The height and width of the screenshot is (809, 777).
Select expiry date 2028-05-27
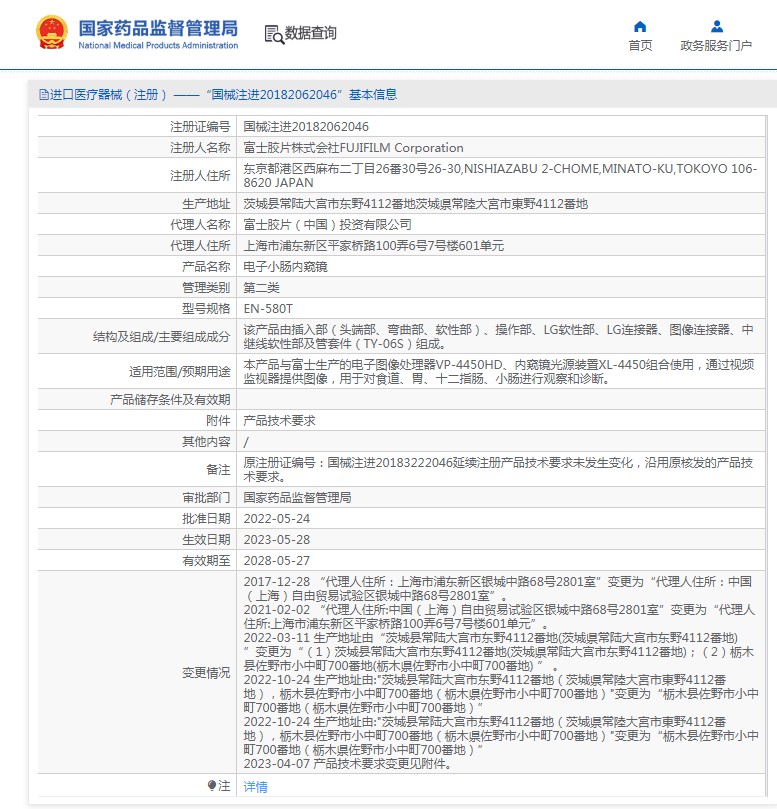click(277, 561)
